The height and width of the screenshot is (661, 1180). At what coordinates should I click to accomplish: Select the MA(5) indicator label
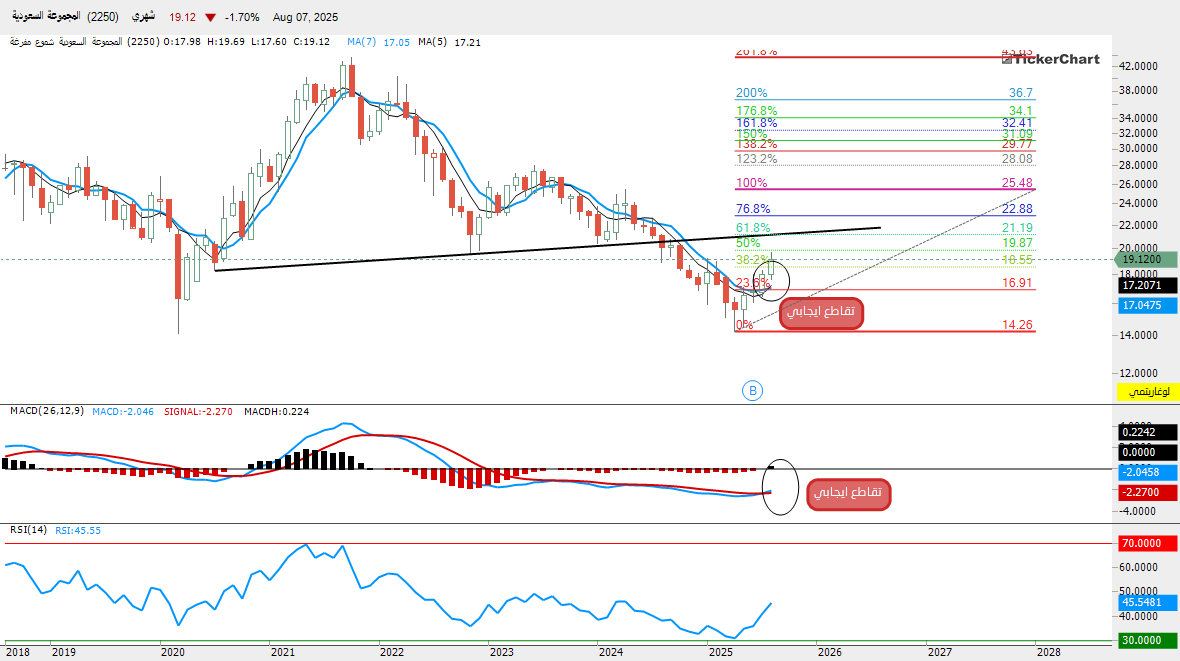(432, 42)
